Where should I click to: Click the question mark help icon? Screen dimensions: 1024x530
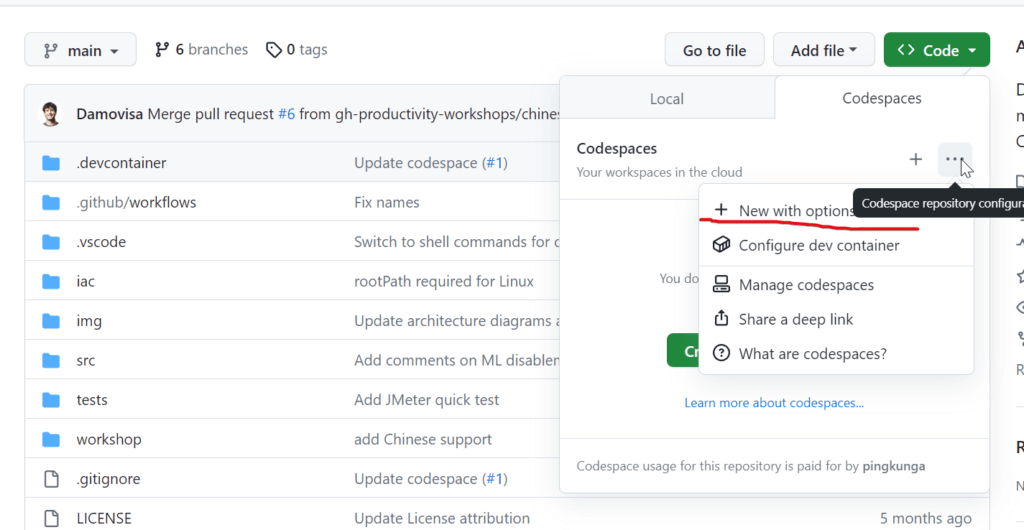721,353
